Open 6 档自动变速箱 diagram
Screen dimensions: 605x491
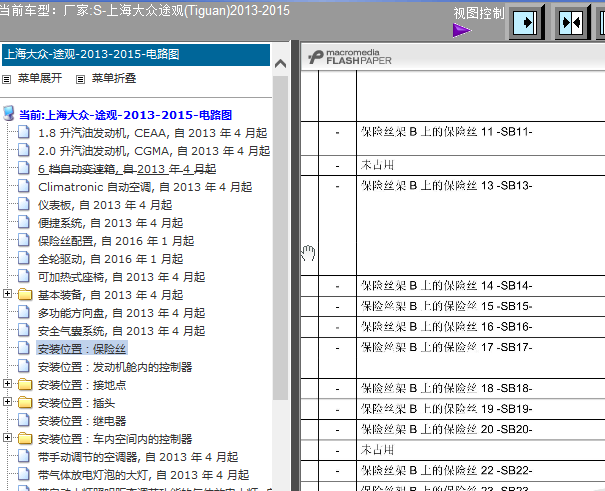tap(127, 169)
